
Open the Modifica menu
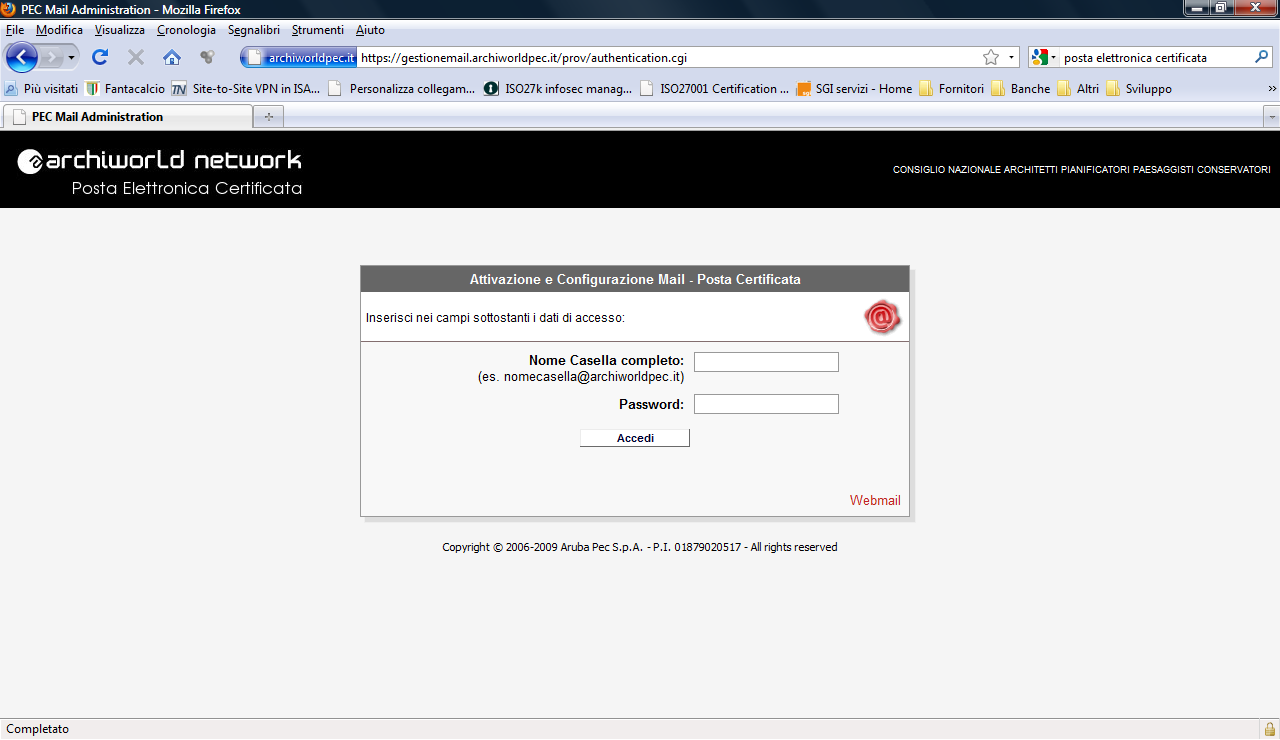click(x=59, y=30)
